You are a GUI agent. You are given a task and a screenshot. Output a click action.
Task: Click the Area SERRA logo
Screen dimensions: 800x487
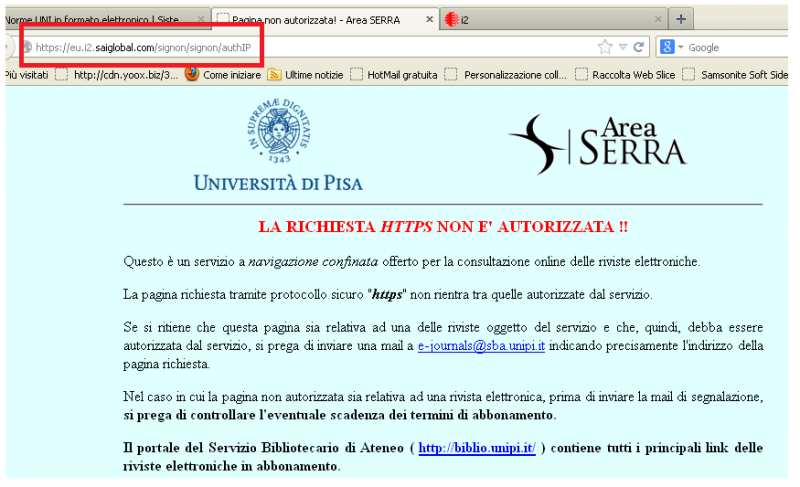point(596,142)
